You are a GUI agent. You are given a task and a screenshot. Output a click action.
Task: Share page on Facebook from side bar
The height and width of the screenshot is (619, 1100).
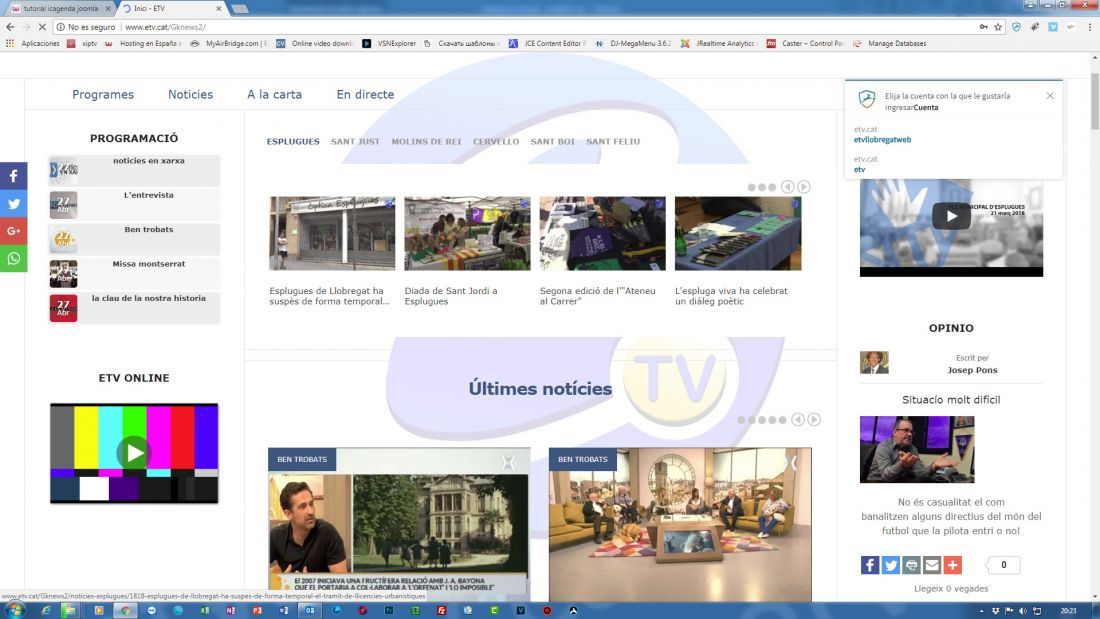click(x=13, y=175)
